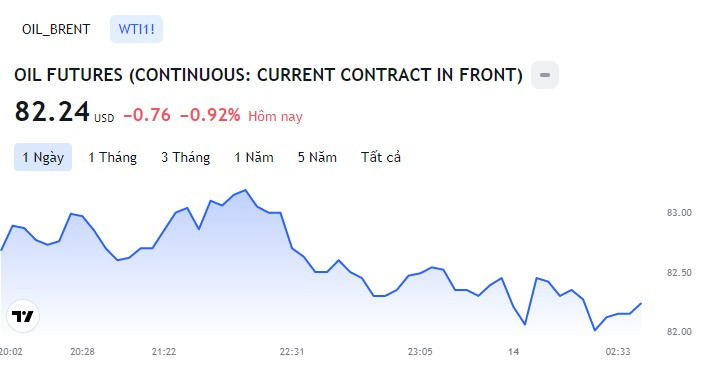
Task: Select the 3 Tháng range option
Action: (186, 157)
